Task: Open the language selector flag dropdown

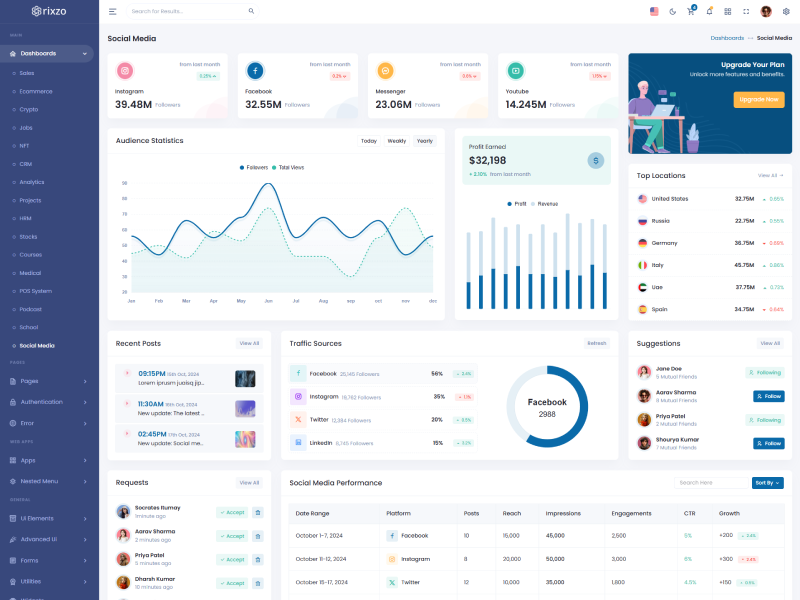Action: pos(654,11)
